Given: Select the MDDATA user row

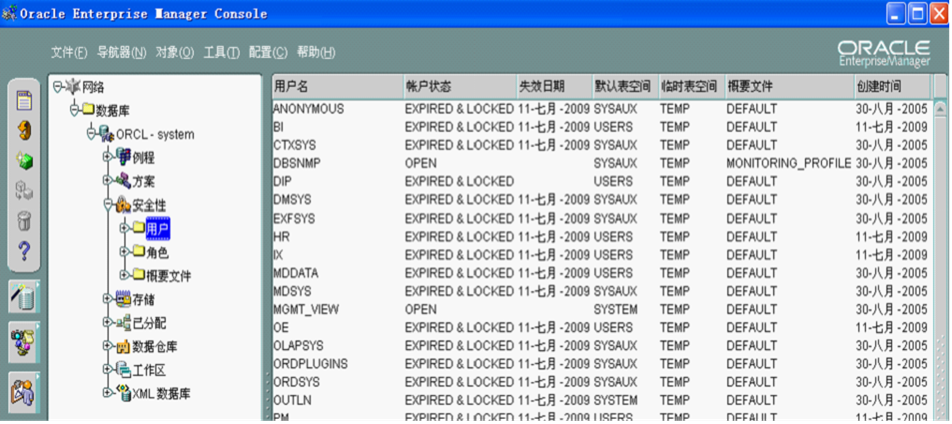Looking at the screenshot, I should (601, 273).
